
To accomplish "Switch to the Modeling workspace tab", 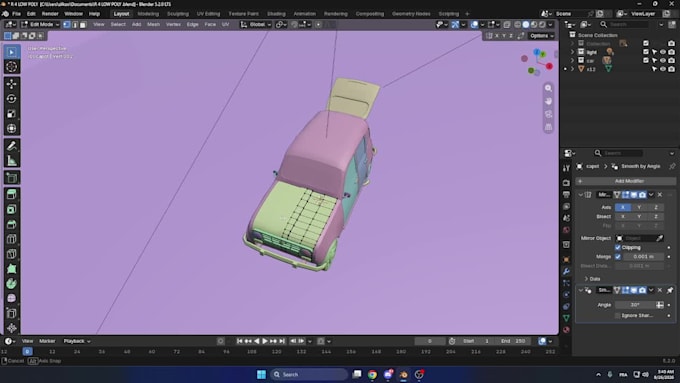I will pyautogui.click(x=148, y=14).
